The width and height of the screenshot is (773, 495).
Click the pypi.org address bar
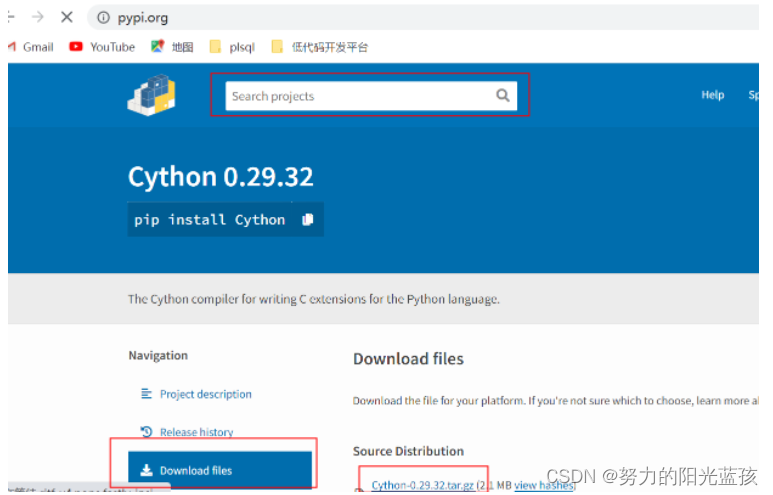424,18
